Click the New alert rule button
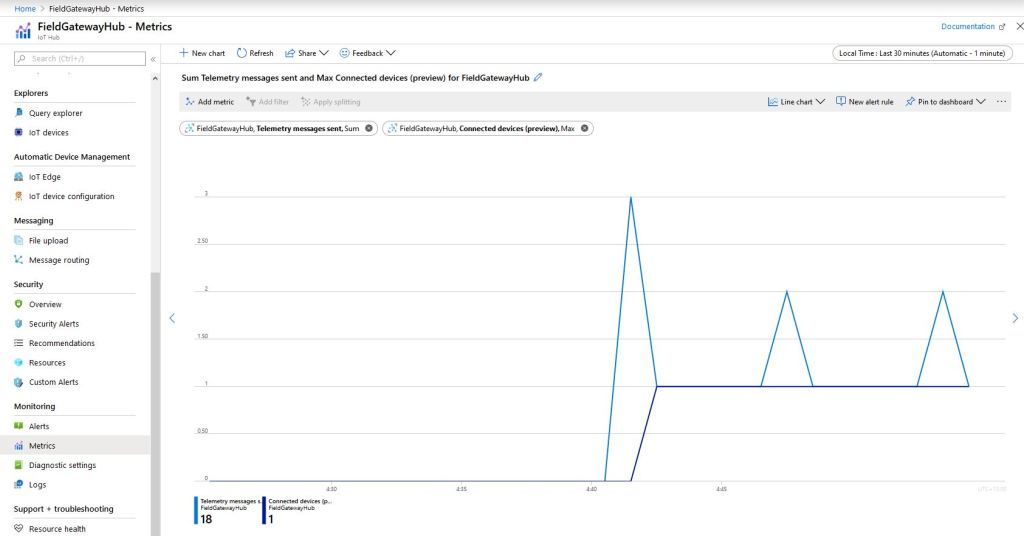This screenshot has width=1024, height=536. click(x=865, y=102)
